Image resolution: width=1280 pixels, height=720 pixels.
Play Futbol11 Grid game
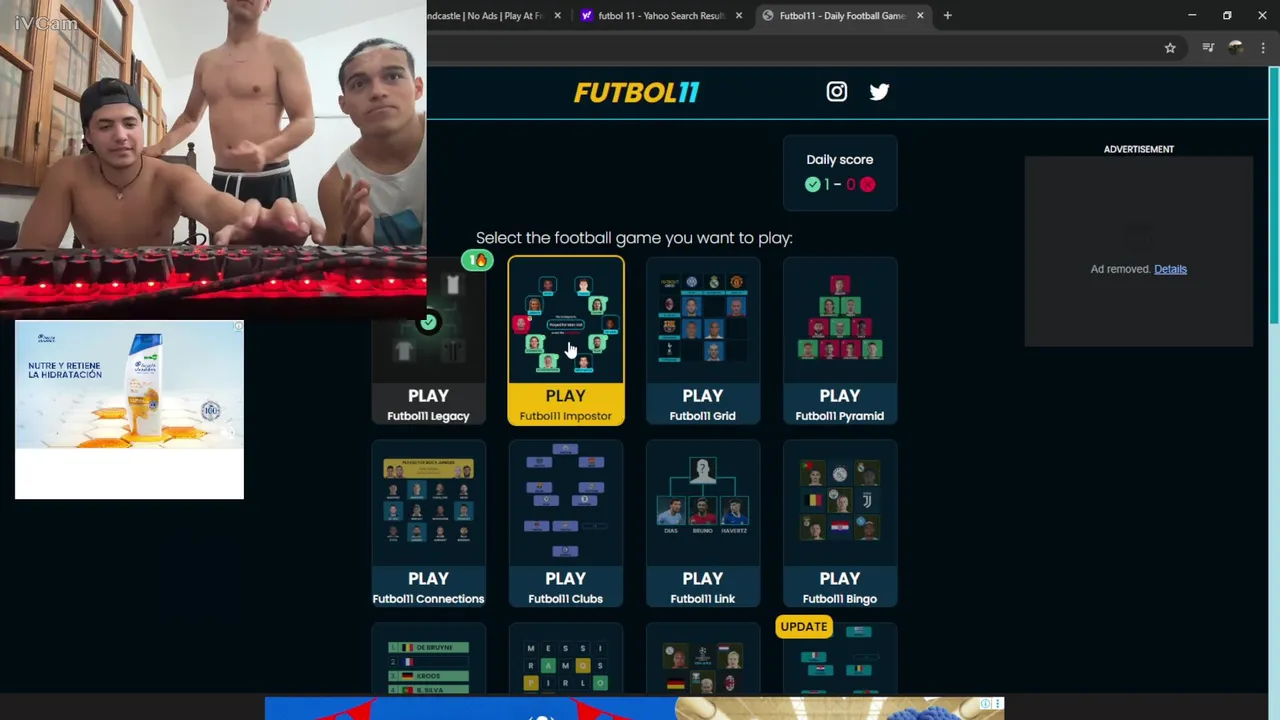click(x=703, y=341)
